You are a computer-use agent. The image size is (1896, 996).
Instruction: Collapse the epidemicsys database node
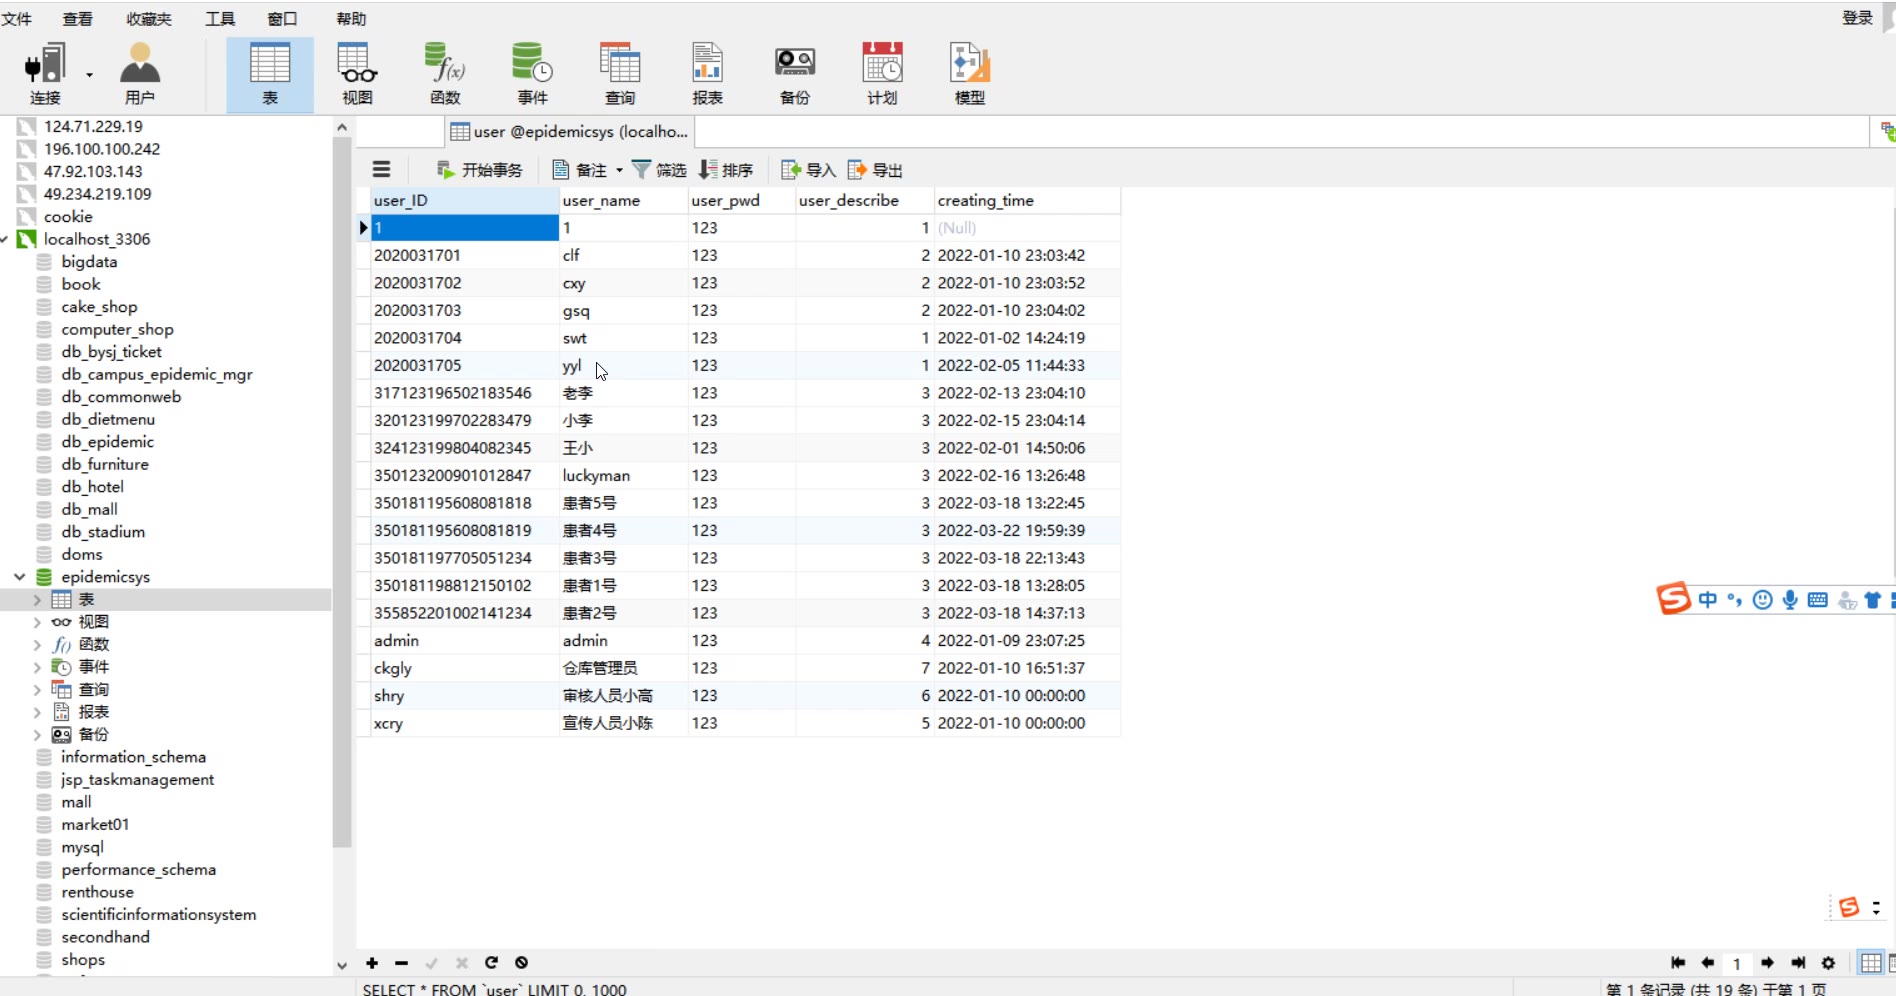click(x=20, y=577)
